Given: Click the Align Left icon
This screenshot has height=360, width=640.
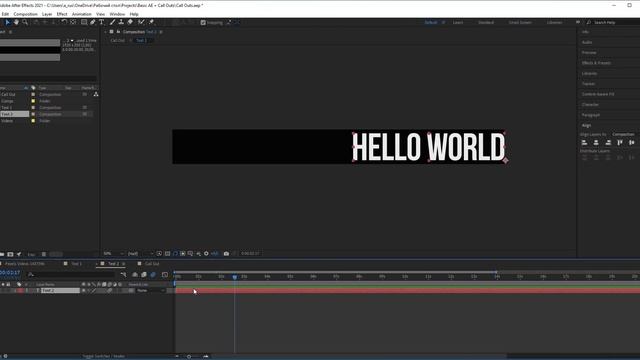Looking at the screenshot, I should tap(584, 142).
